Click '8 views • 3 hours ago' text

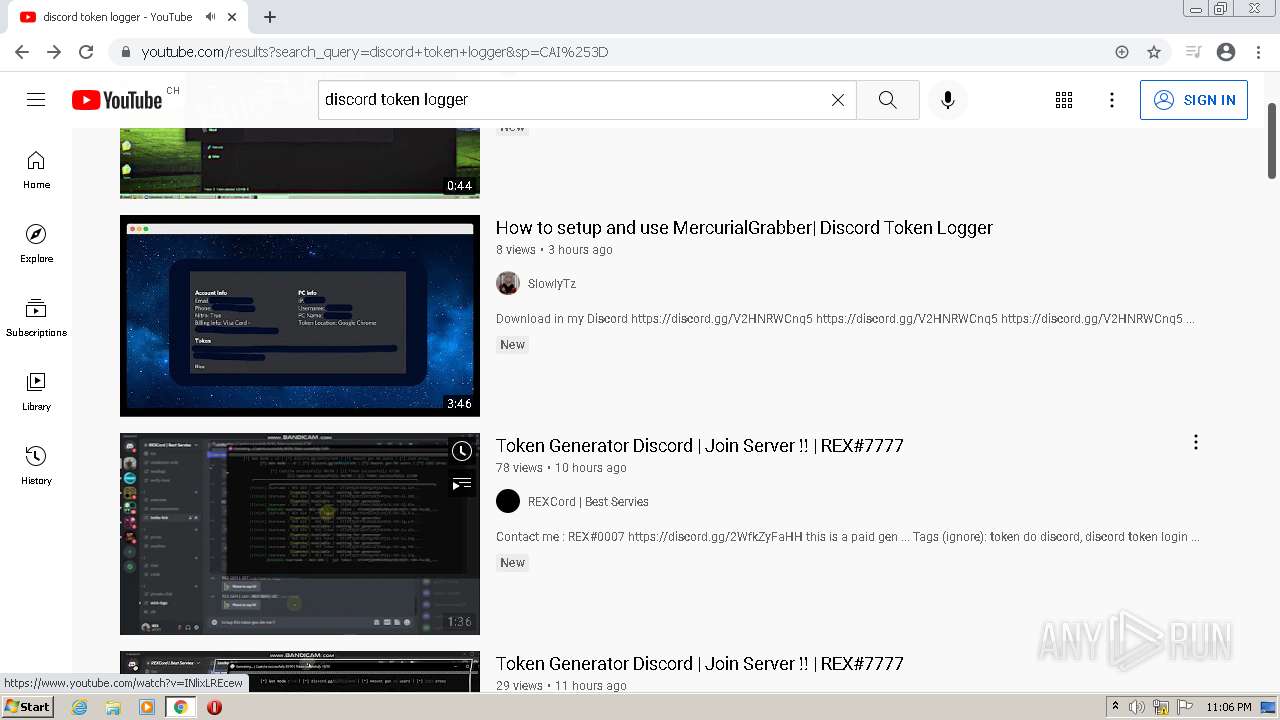(554, 250)
